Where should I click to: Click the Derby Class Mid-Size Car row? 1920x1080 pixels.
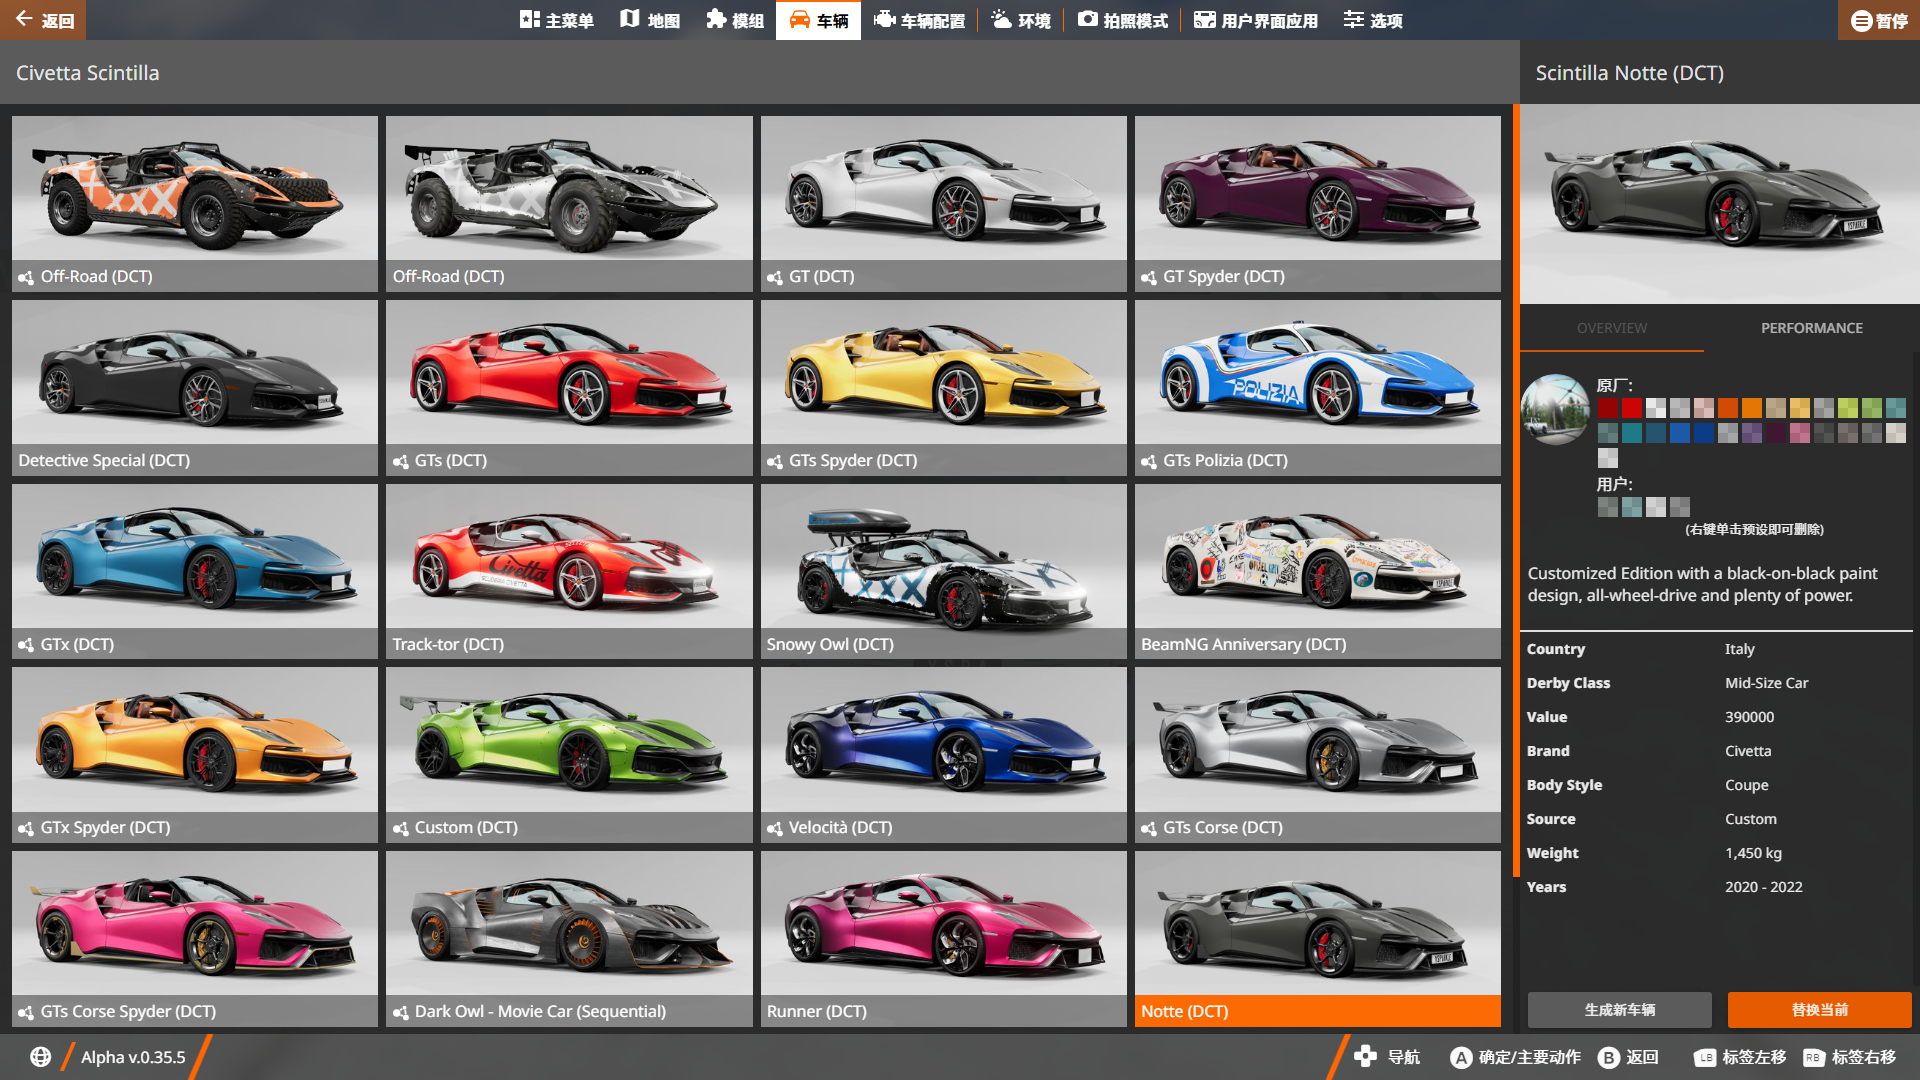click(x=1716, y=683)
